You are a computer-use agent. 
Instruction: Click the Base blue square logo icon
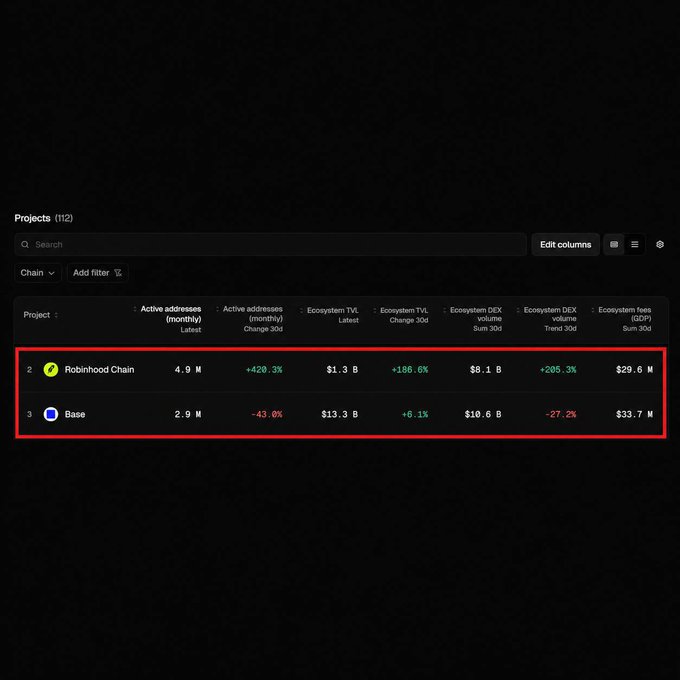[51, 414]
